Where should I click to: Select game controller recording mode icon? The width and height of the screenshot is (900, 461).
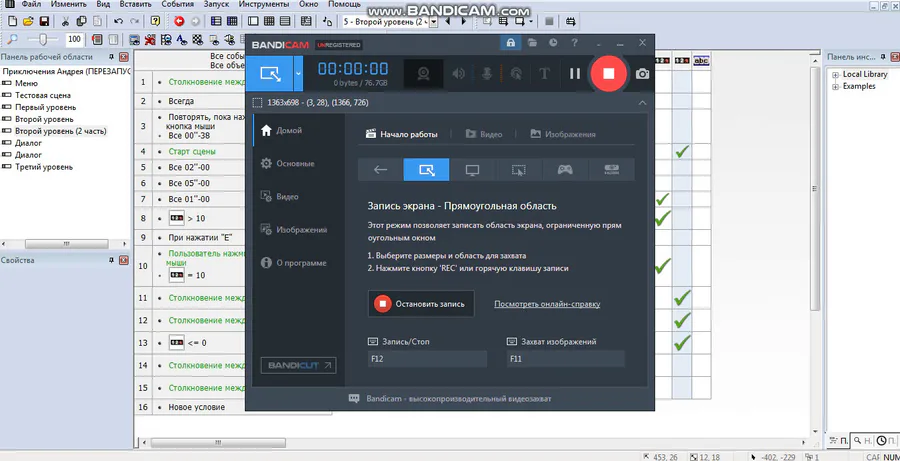tap(565, 170)
